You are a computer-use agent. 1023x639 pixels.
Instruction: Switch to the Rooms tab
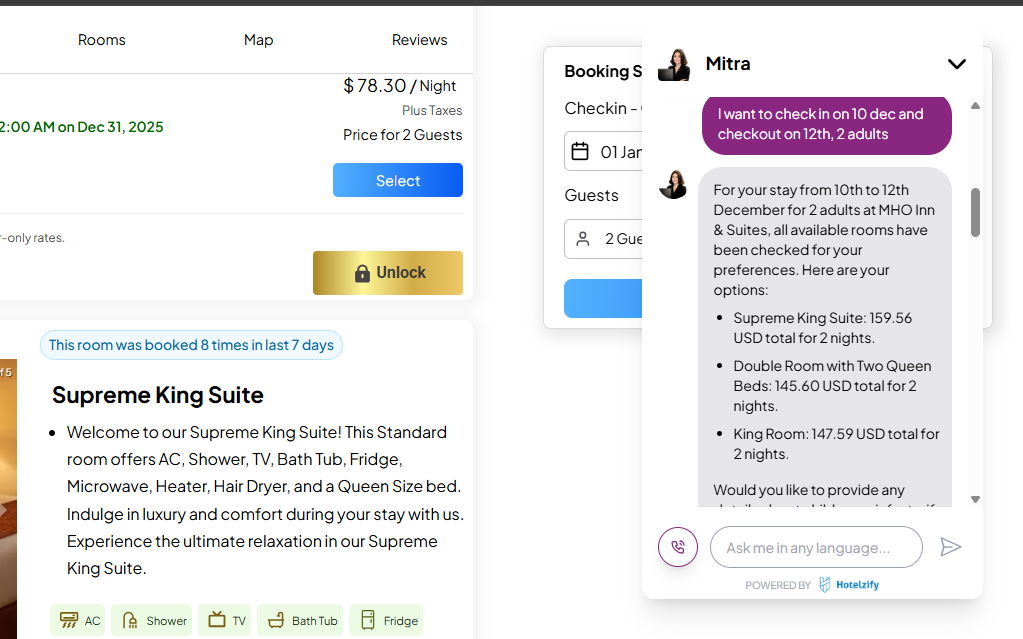click(x=102, y=40)
